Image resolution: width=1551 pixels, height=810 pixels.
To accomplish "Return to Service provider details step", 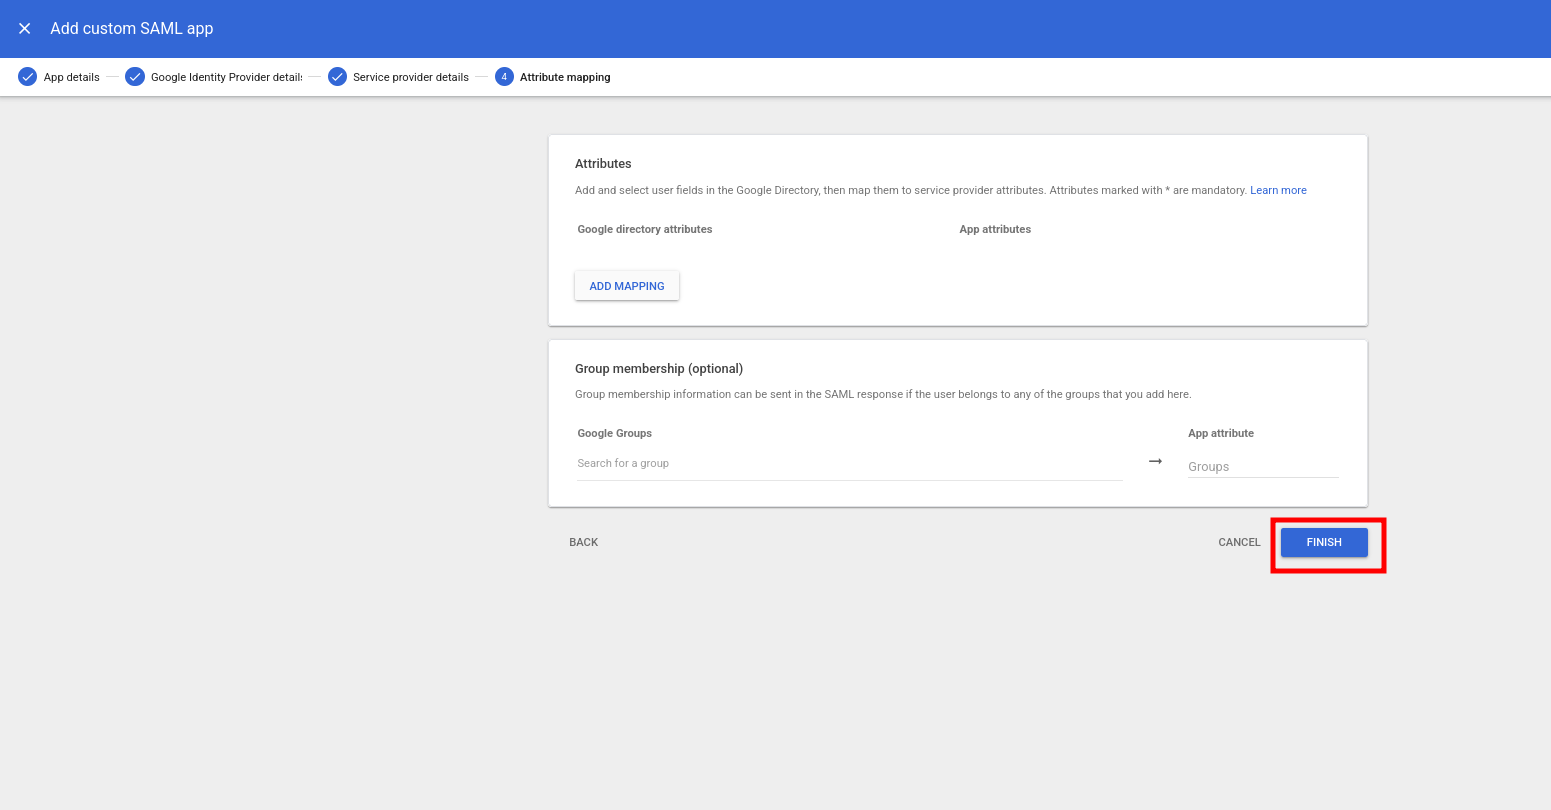I will click(x=411, y=77).
